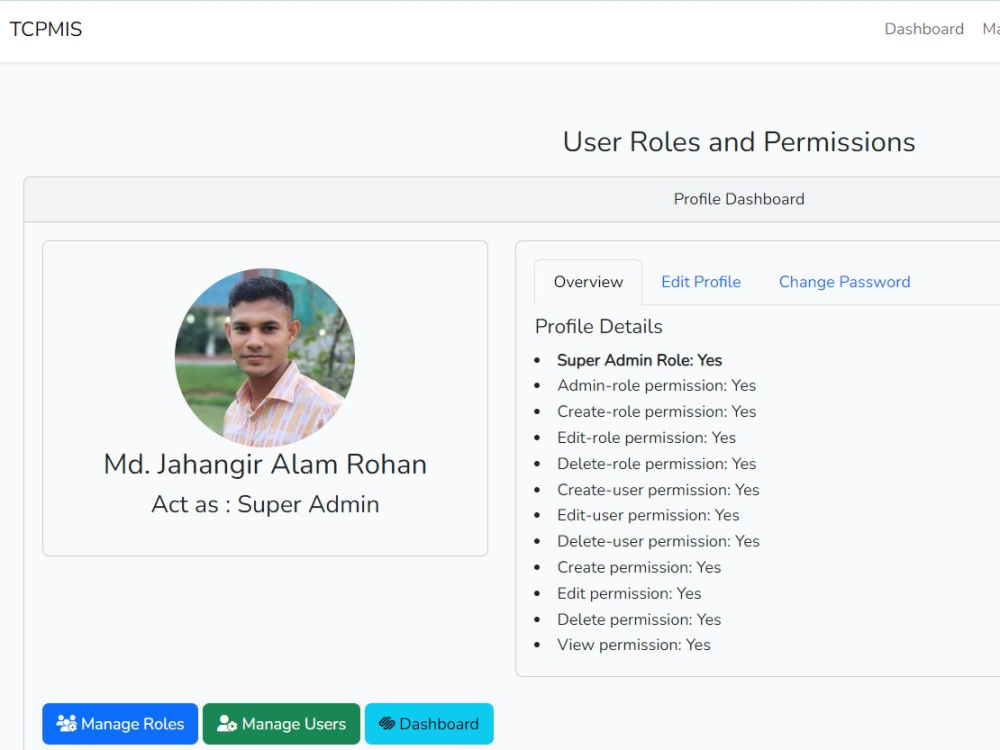This screenshot has height=750, width=1000.
Task: Open the Manage Users button
Action: point(281,724)
